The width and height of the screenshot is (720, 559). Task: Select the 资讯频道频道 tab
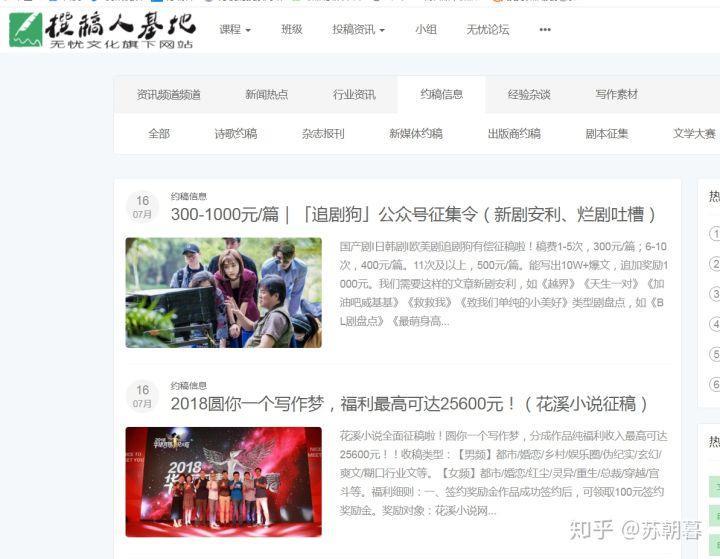169,95
